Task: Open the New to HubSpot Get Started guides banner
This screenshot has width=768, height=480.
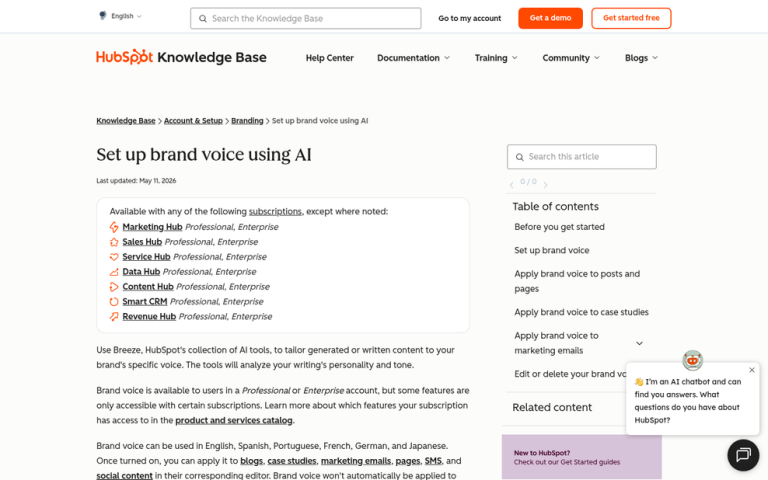Action: pyautogui.click(x=581, y=457)
